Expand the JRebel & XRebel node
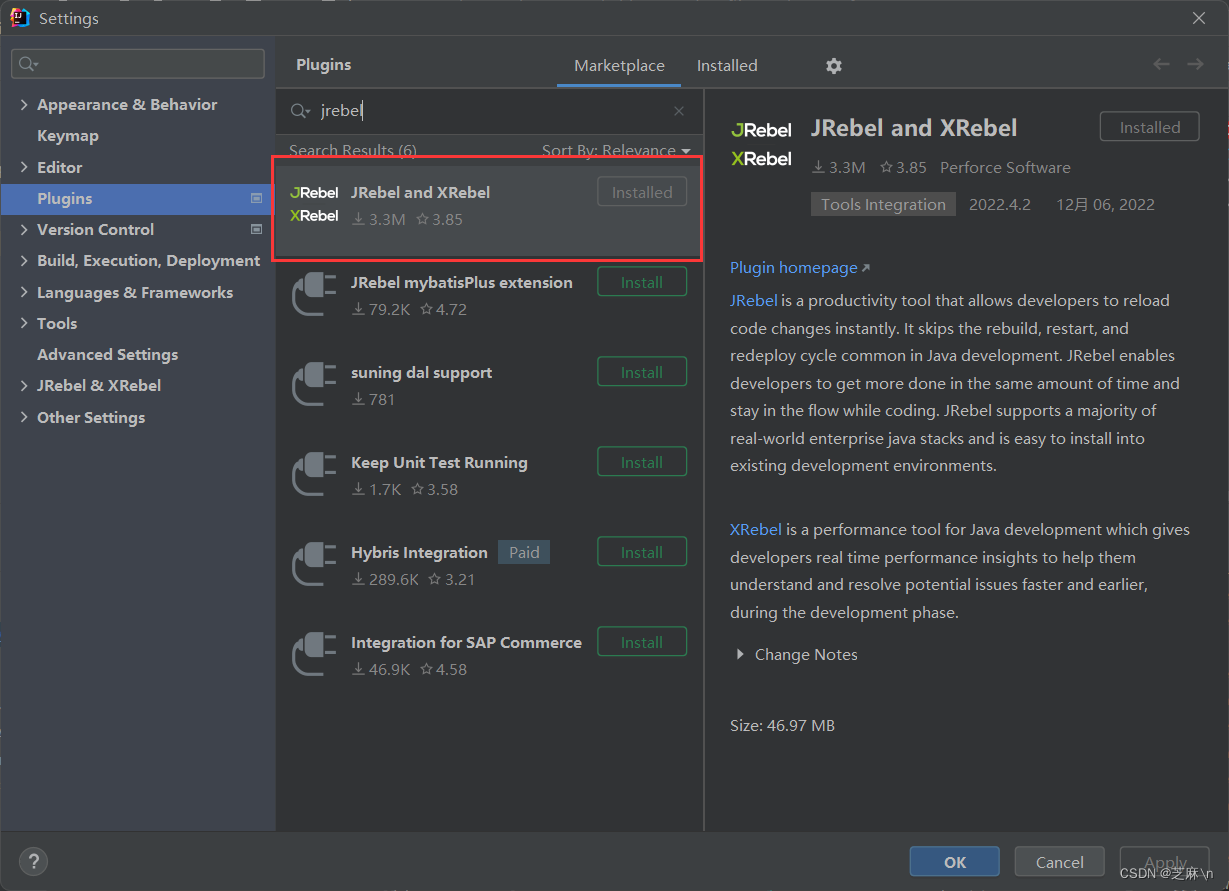 24,385
